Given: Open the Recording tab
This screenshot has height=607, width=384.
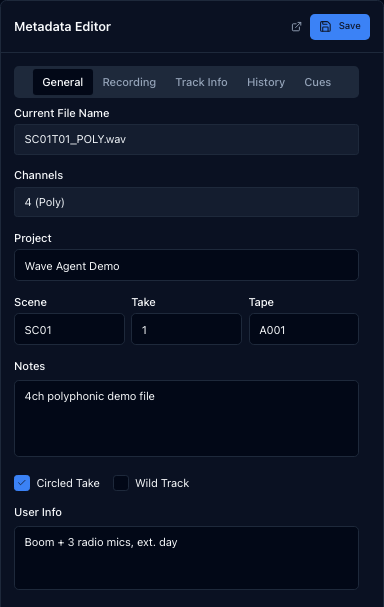Looking at the screenshot, I should 129,82.
